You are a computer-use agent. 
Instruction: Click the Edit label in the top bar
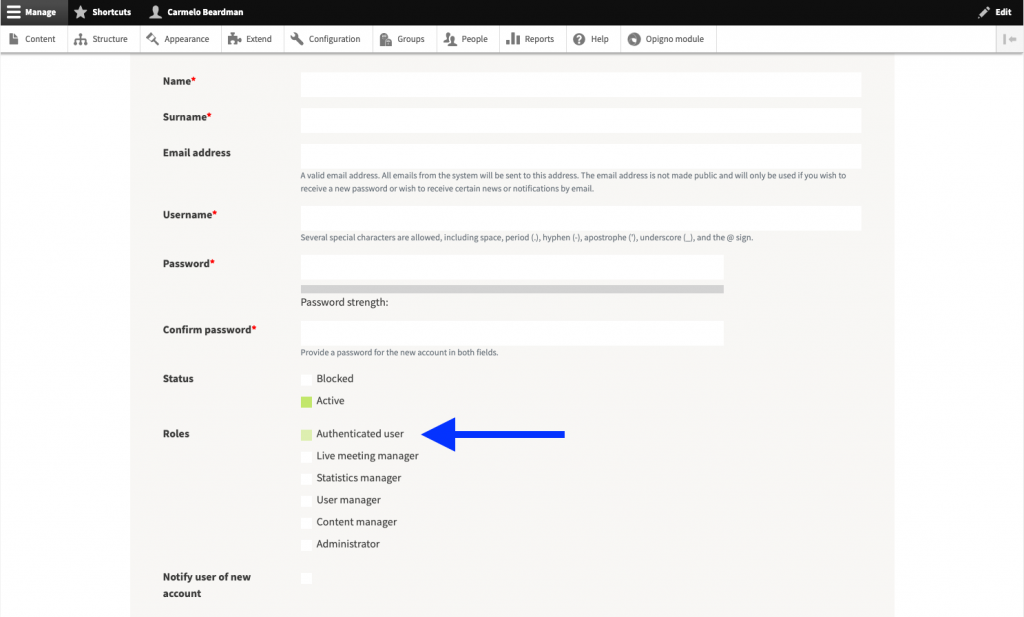coord(1003,12)
